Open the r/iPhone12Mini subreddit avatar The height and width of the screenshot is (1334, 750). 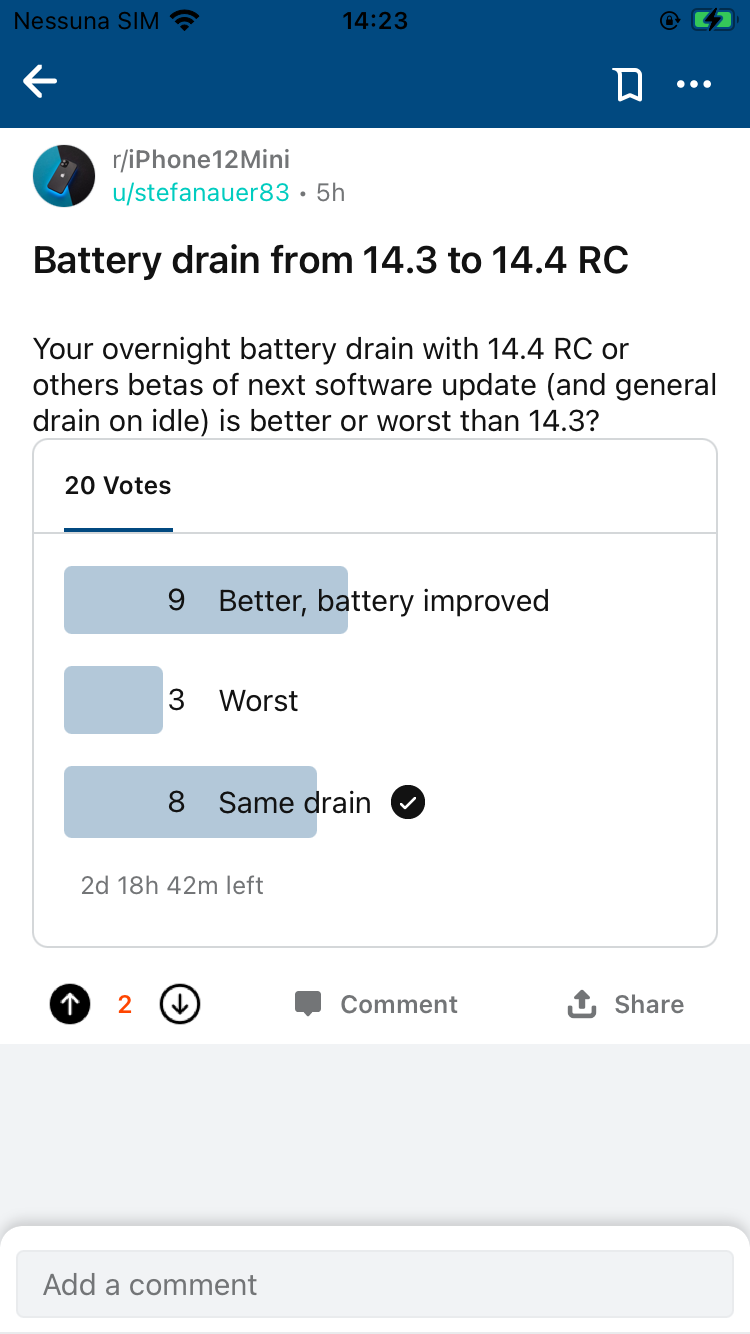[x=64, y=176]
